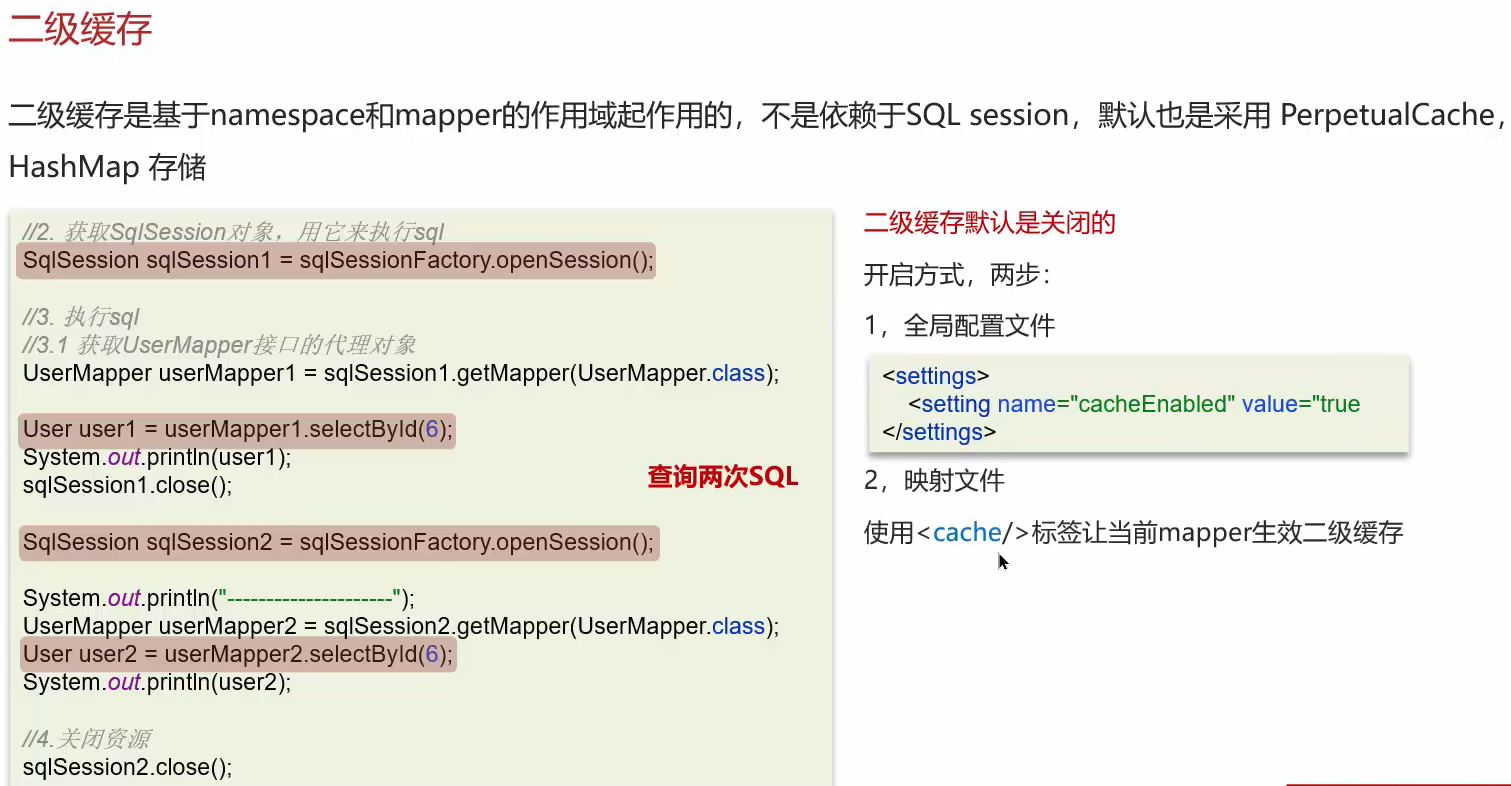Click the line System.out.println(user1)
The height and width of the screenshot is (786, 1511).
click(x=157, y=458)
